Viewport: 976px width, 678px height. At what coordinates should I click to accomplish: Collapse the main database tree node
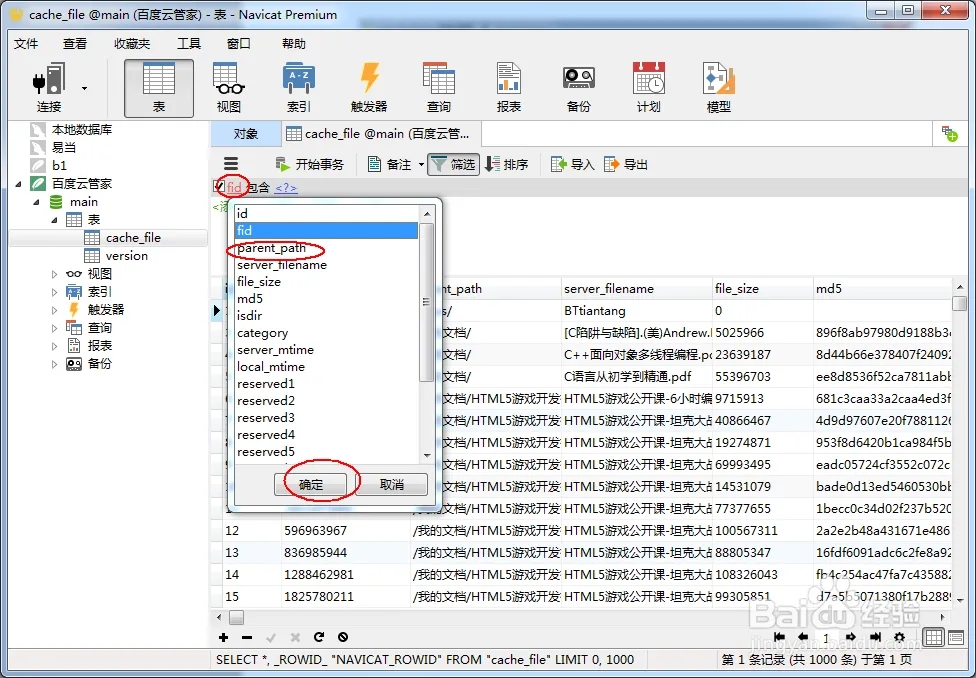pos(38,202)
